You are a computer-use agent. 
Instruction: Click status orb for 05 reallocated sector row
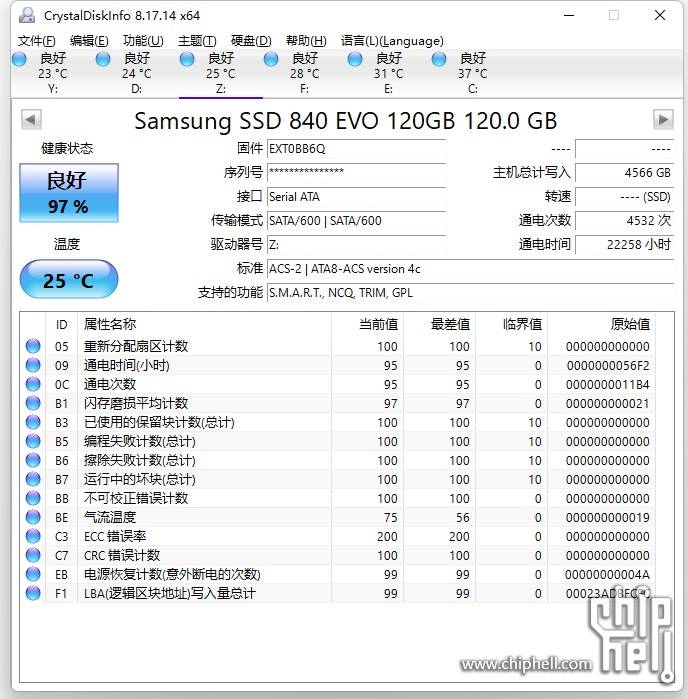[x=33, y=346]
